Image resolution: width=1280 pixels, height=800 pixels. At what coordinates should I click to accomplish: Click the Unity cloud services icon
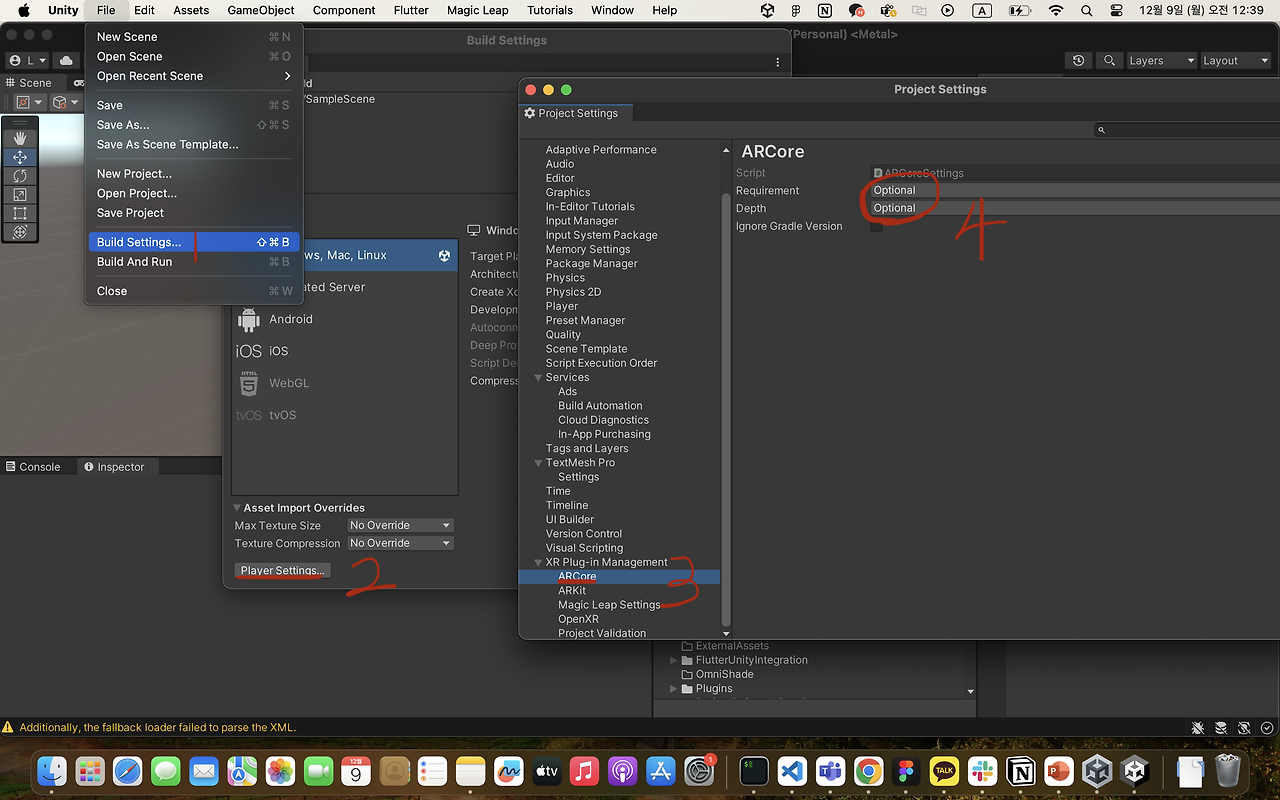pyautogui.click(x=66, y=61)
